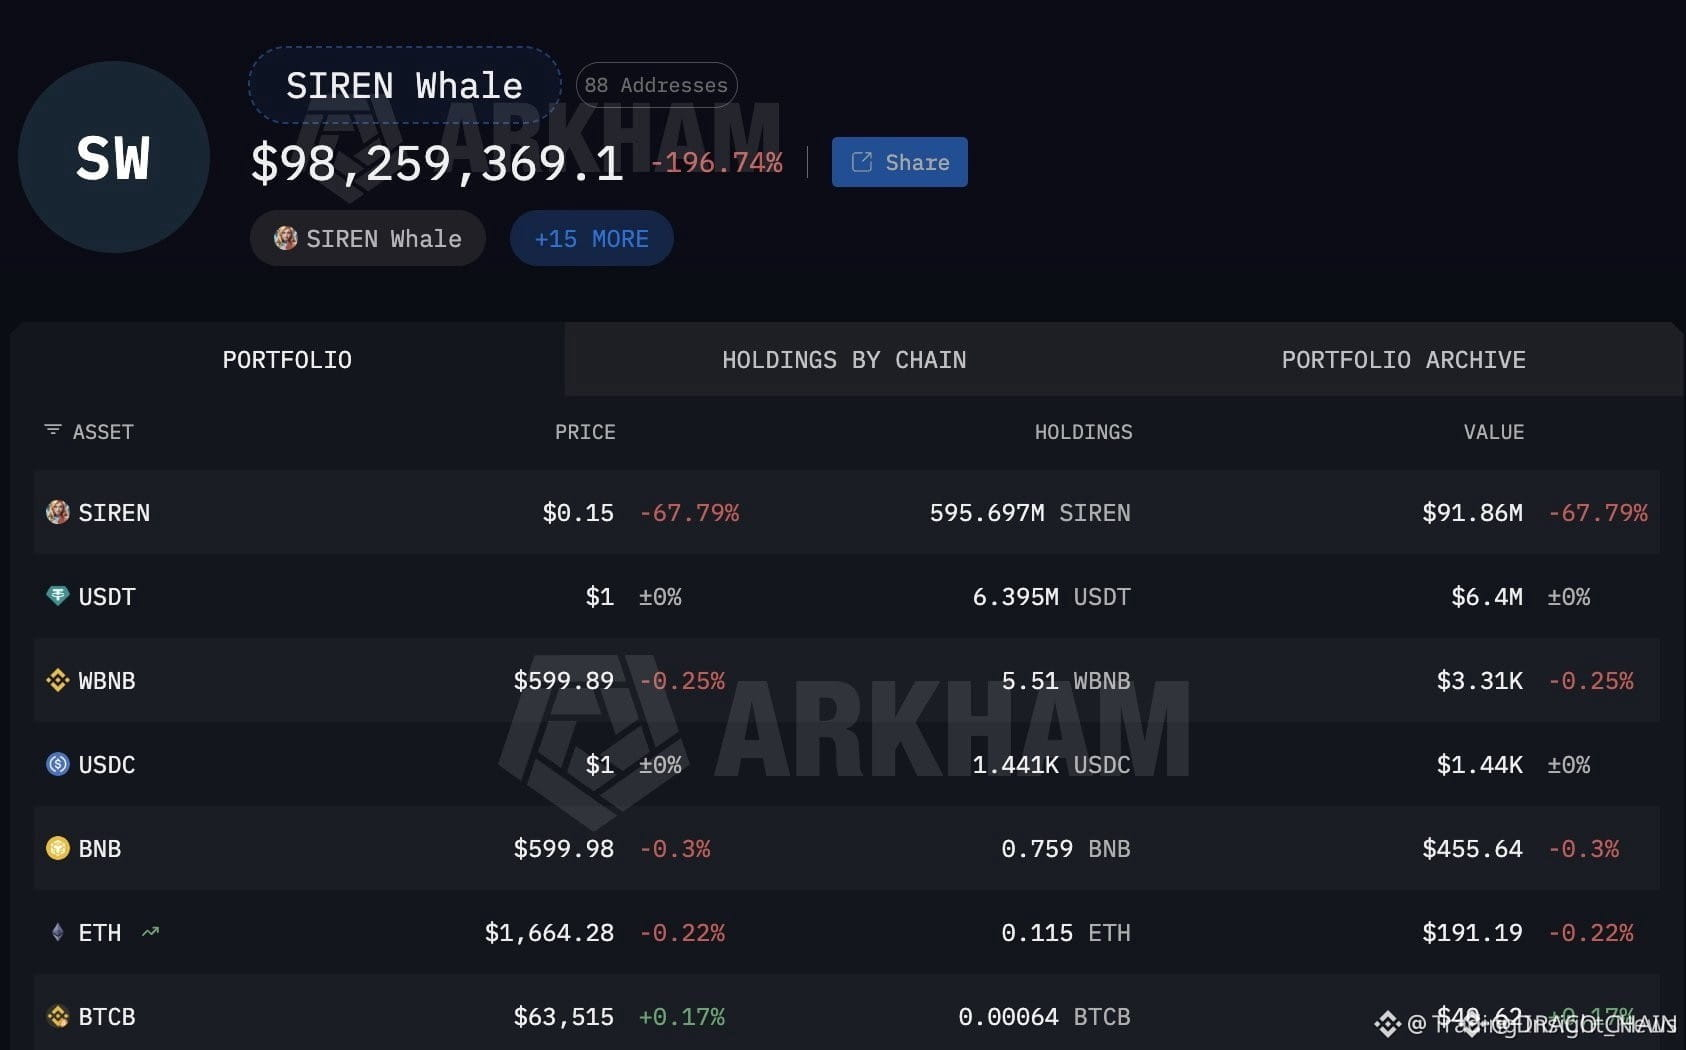The image size is (1686, 1050).
Task: Click the ETH Ethereum icon
Action: tap(58, 932)
